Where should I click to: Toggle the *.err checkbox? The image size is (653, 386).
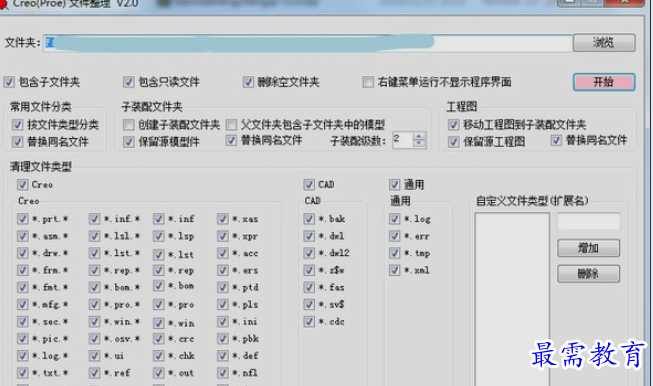[x=394, y=236]
